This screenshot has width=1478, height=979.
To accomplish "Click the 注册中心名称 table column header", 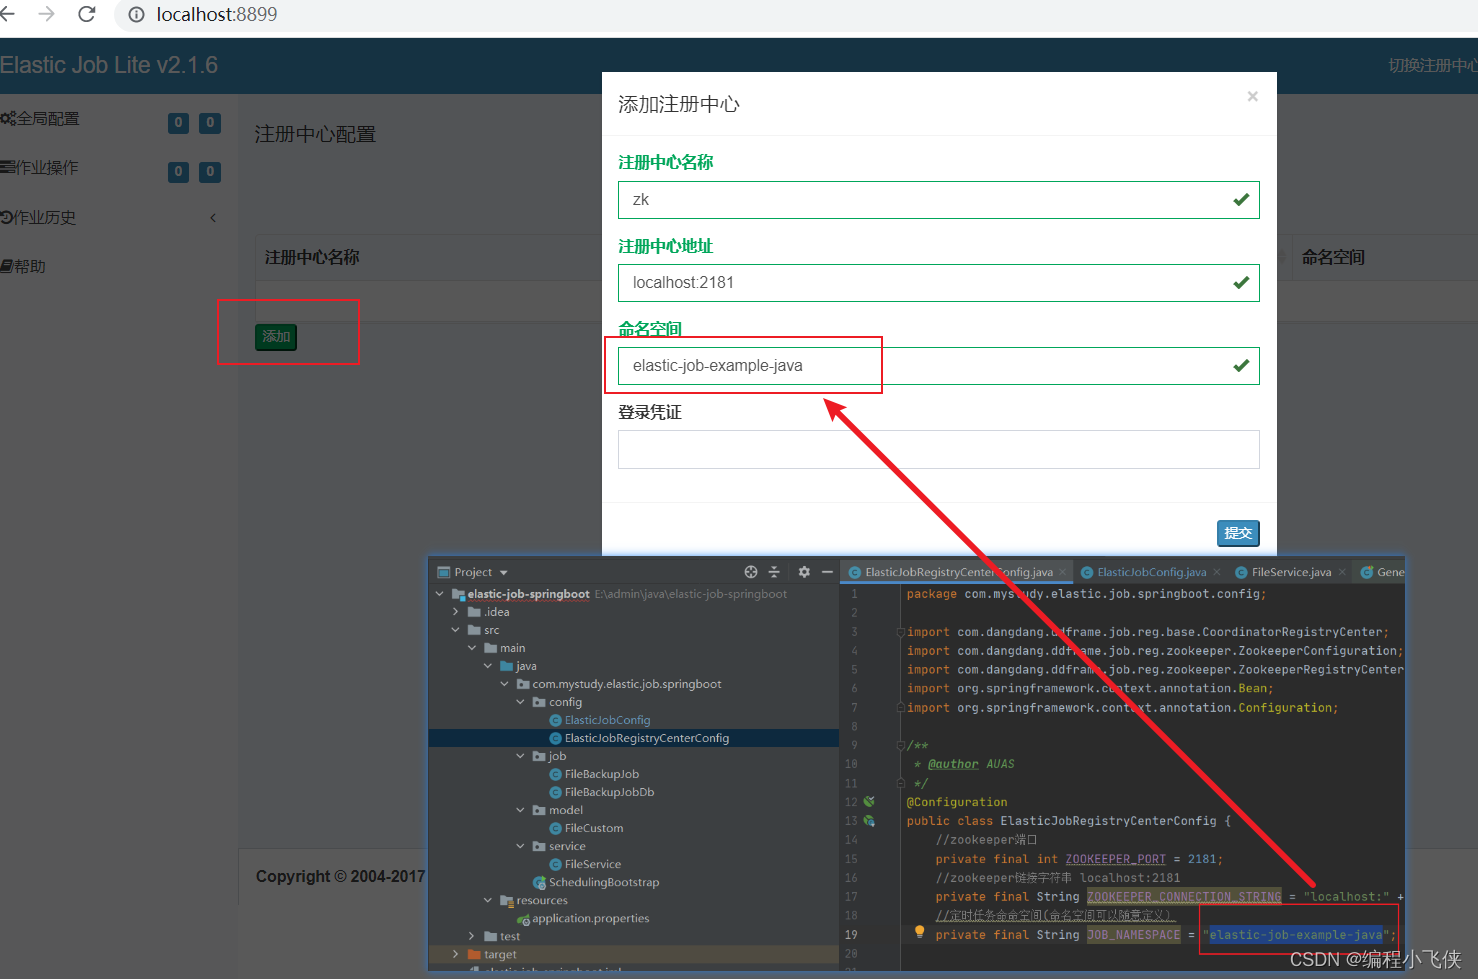I will [312, 257].
